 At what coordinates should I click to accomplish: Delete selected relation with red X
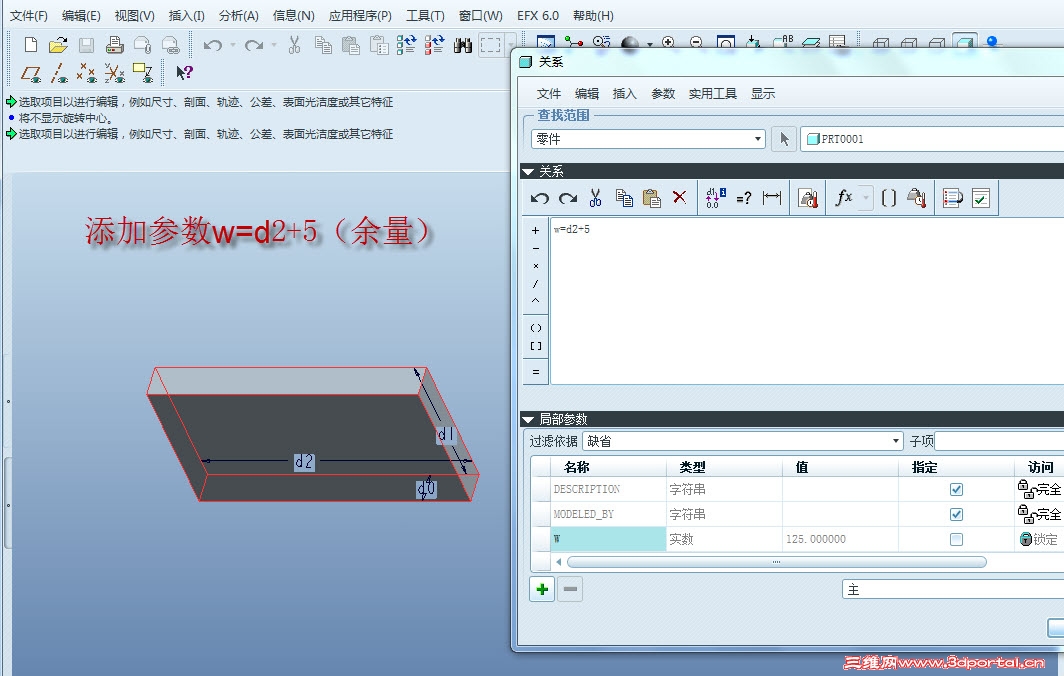point(679,197)
